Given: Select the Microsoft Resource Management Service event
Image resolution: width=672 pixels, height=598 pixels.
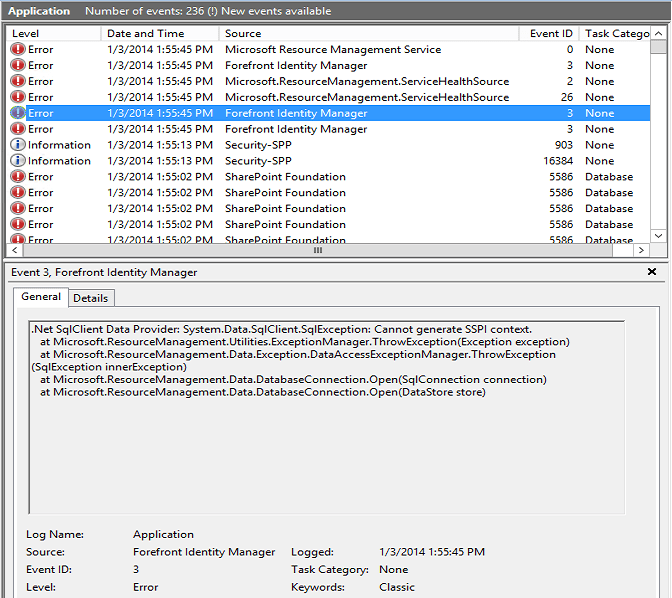Looking at the screenshot, I should click(x=329, y=49).
